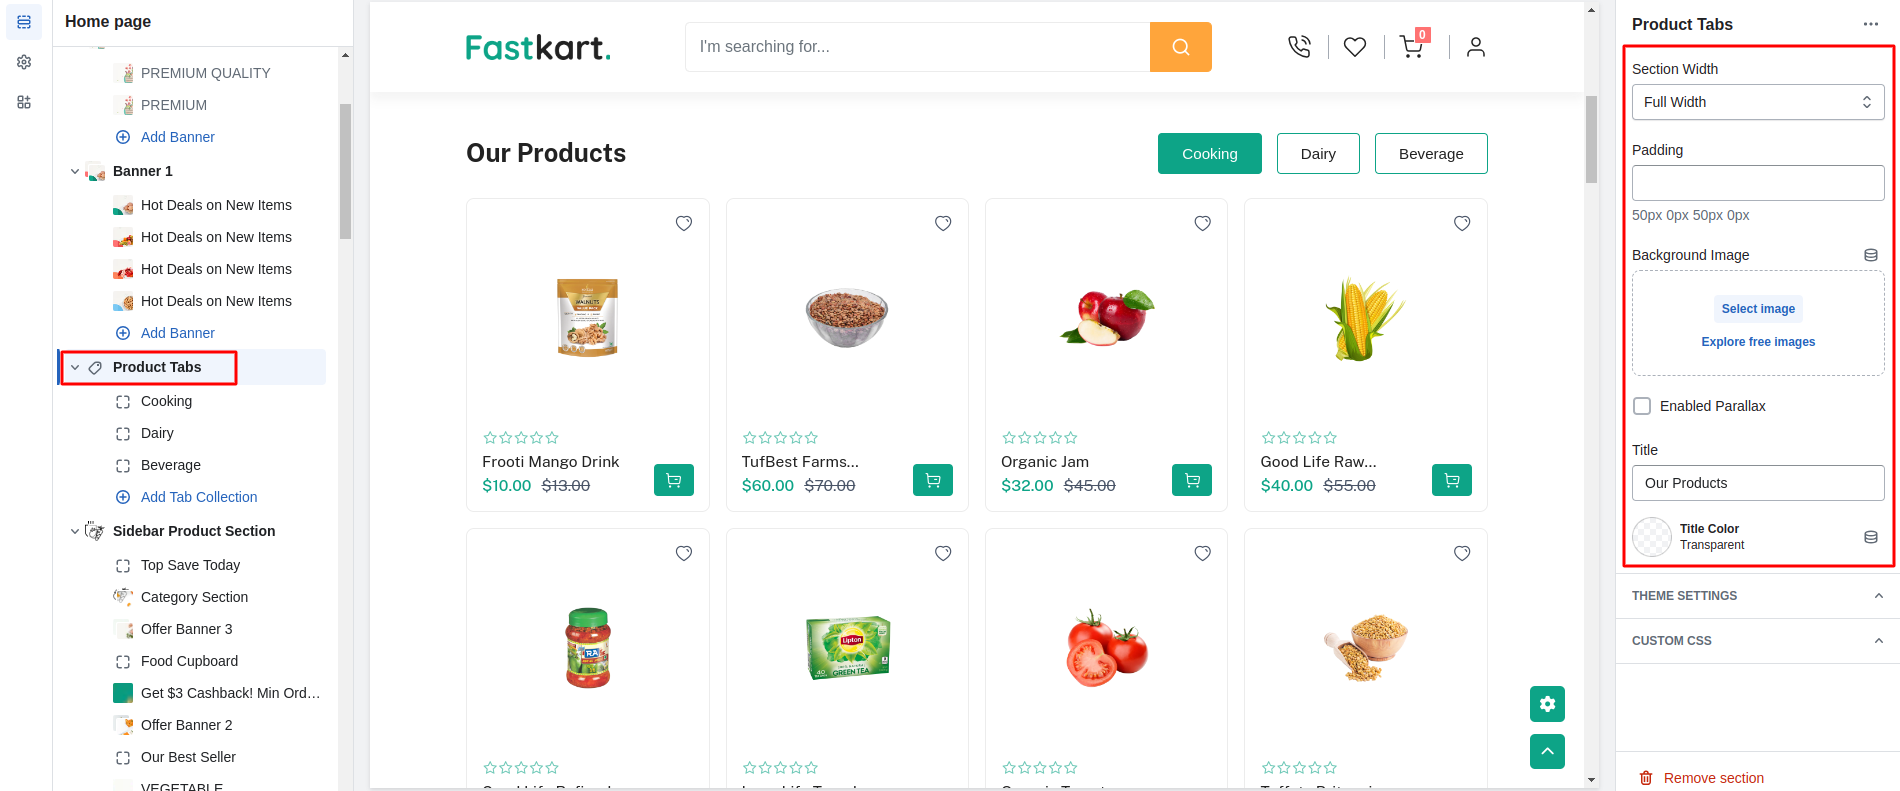This screenshot has height=791, width=1900.
Task: Click Remove section button
Action: (x=1712, y=778)
